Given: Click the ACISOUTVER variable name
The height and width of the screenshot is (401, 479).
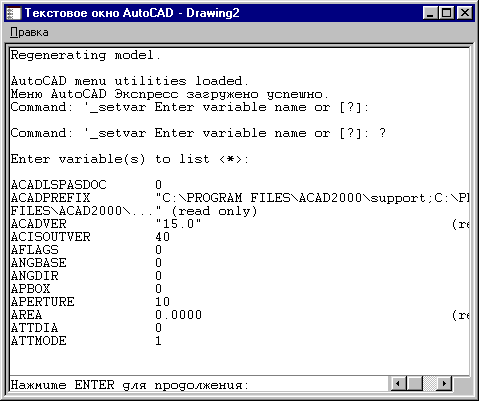Looking at the screenshot, I should click(x=51, y=237).
